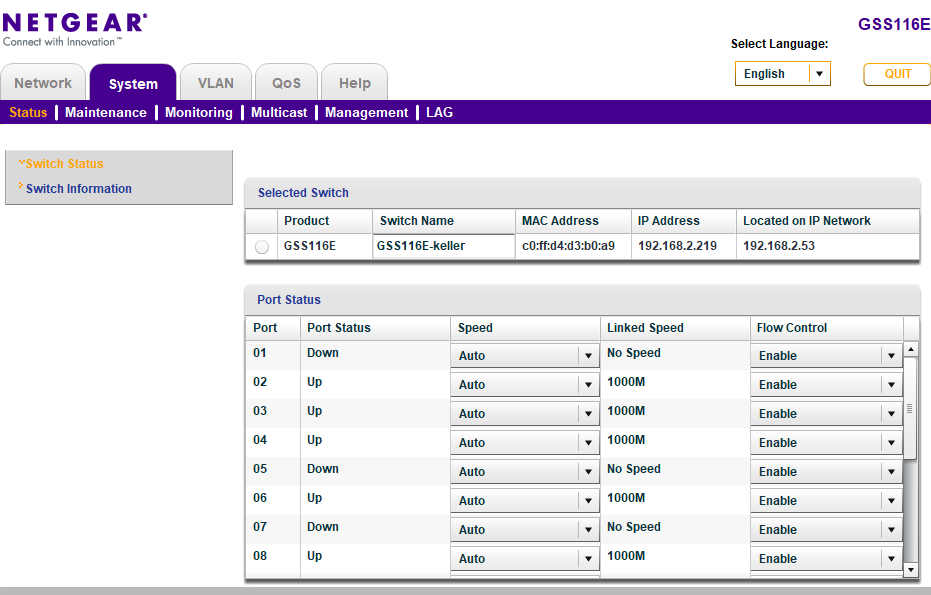931x595 pixels.
Task: Select the Switch Status sidebar link
Action: click(65, 163)
